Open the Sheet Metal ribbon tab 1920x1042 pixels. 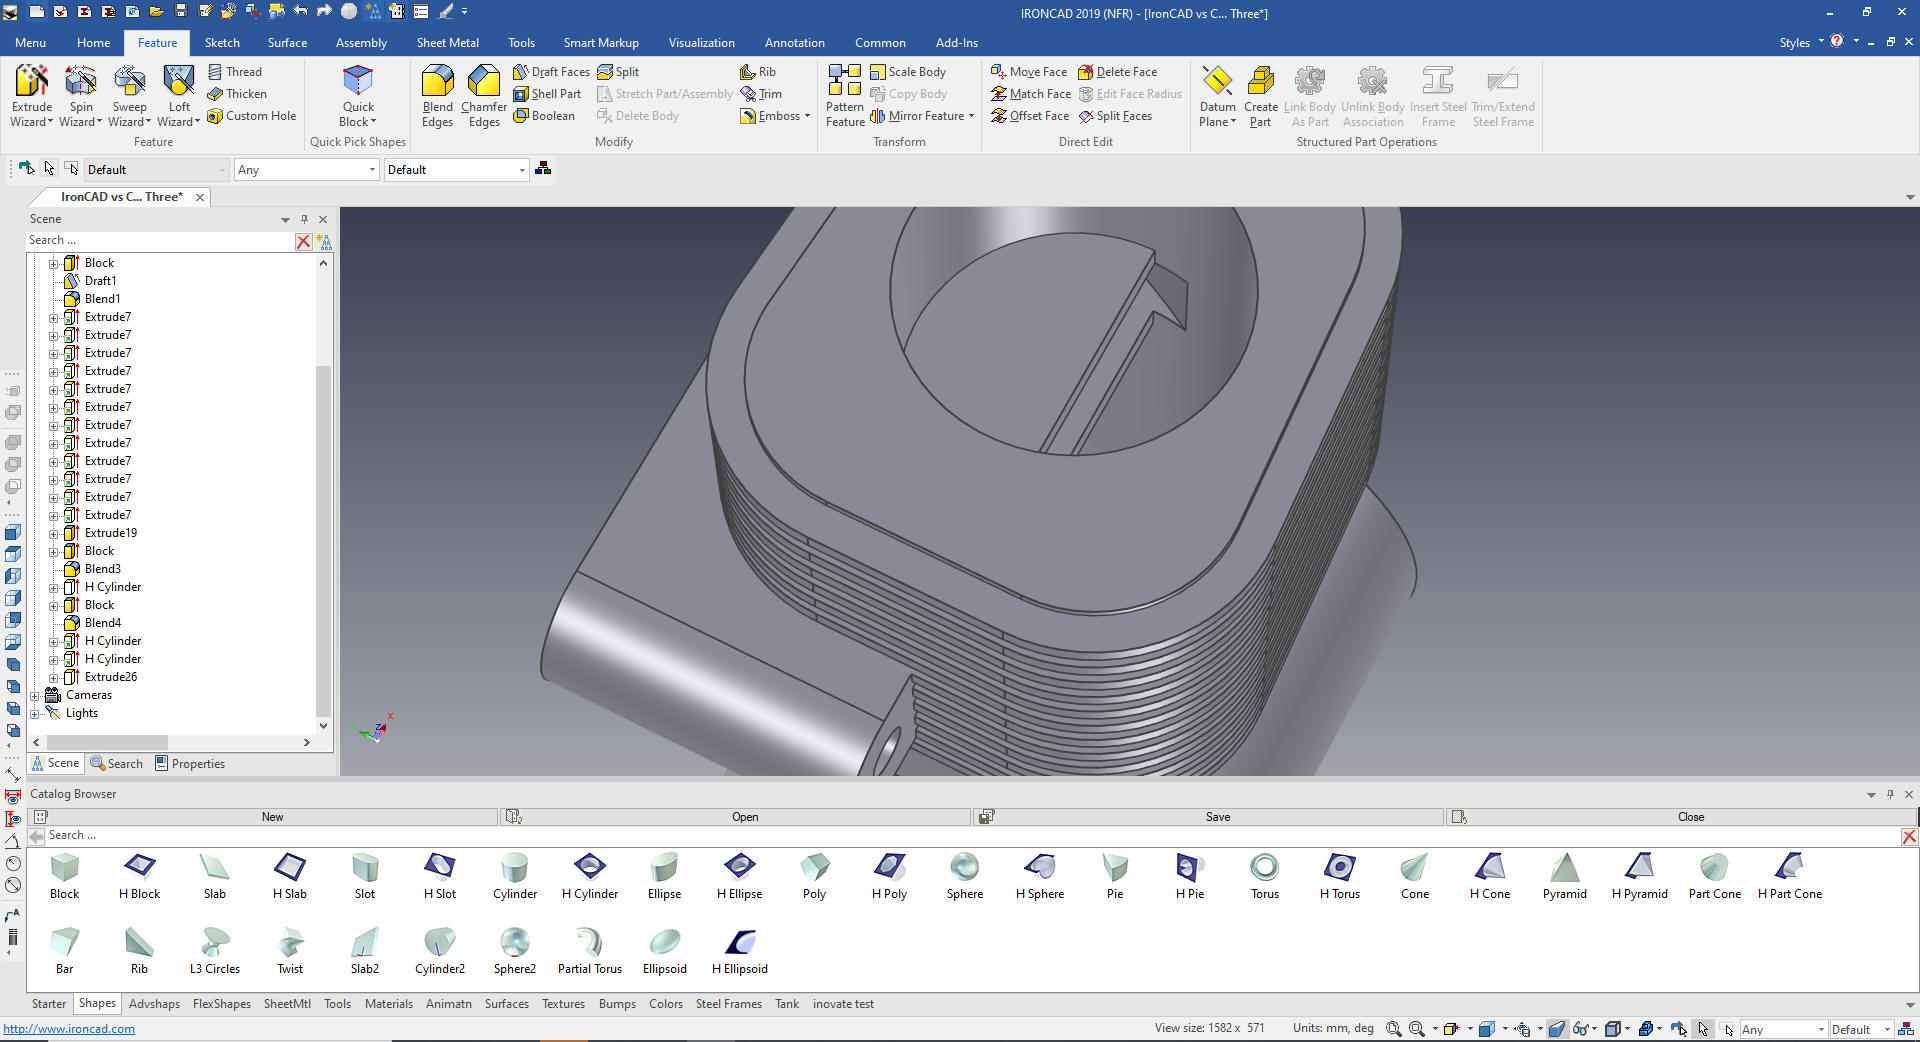pyautogui.click(x=447, y=43)
